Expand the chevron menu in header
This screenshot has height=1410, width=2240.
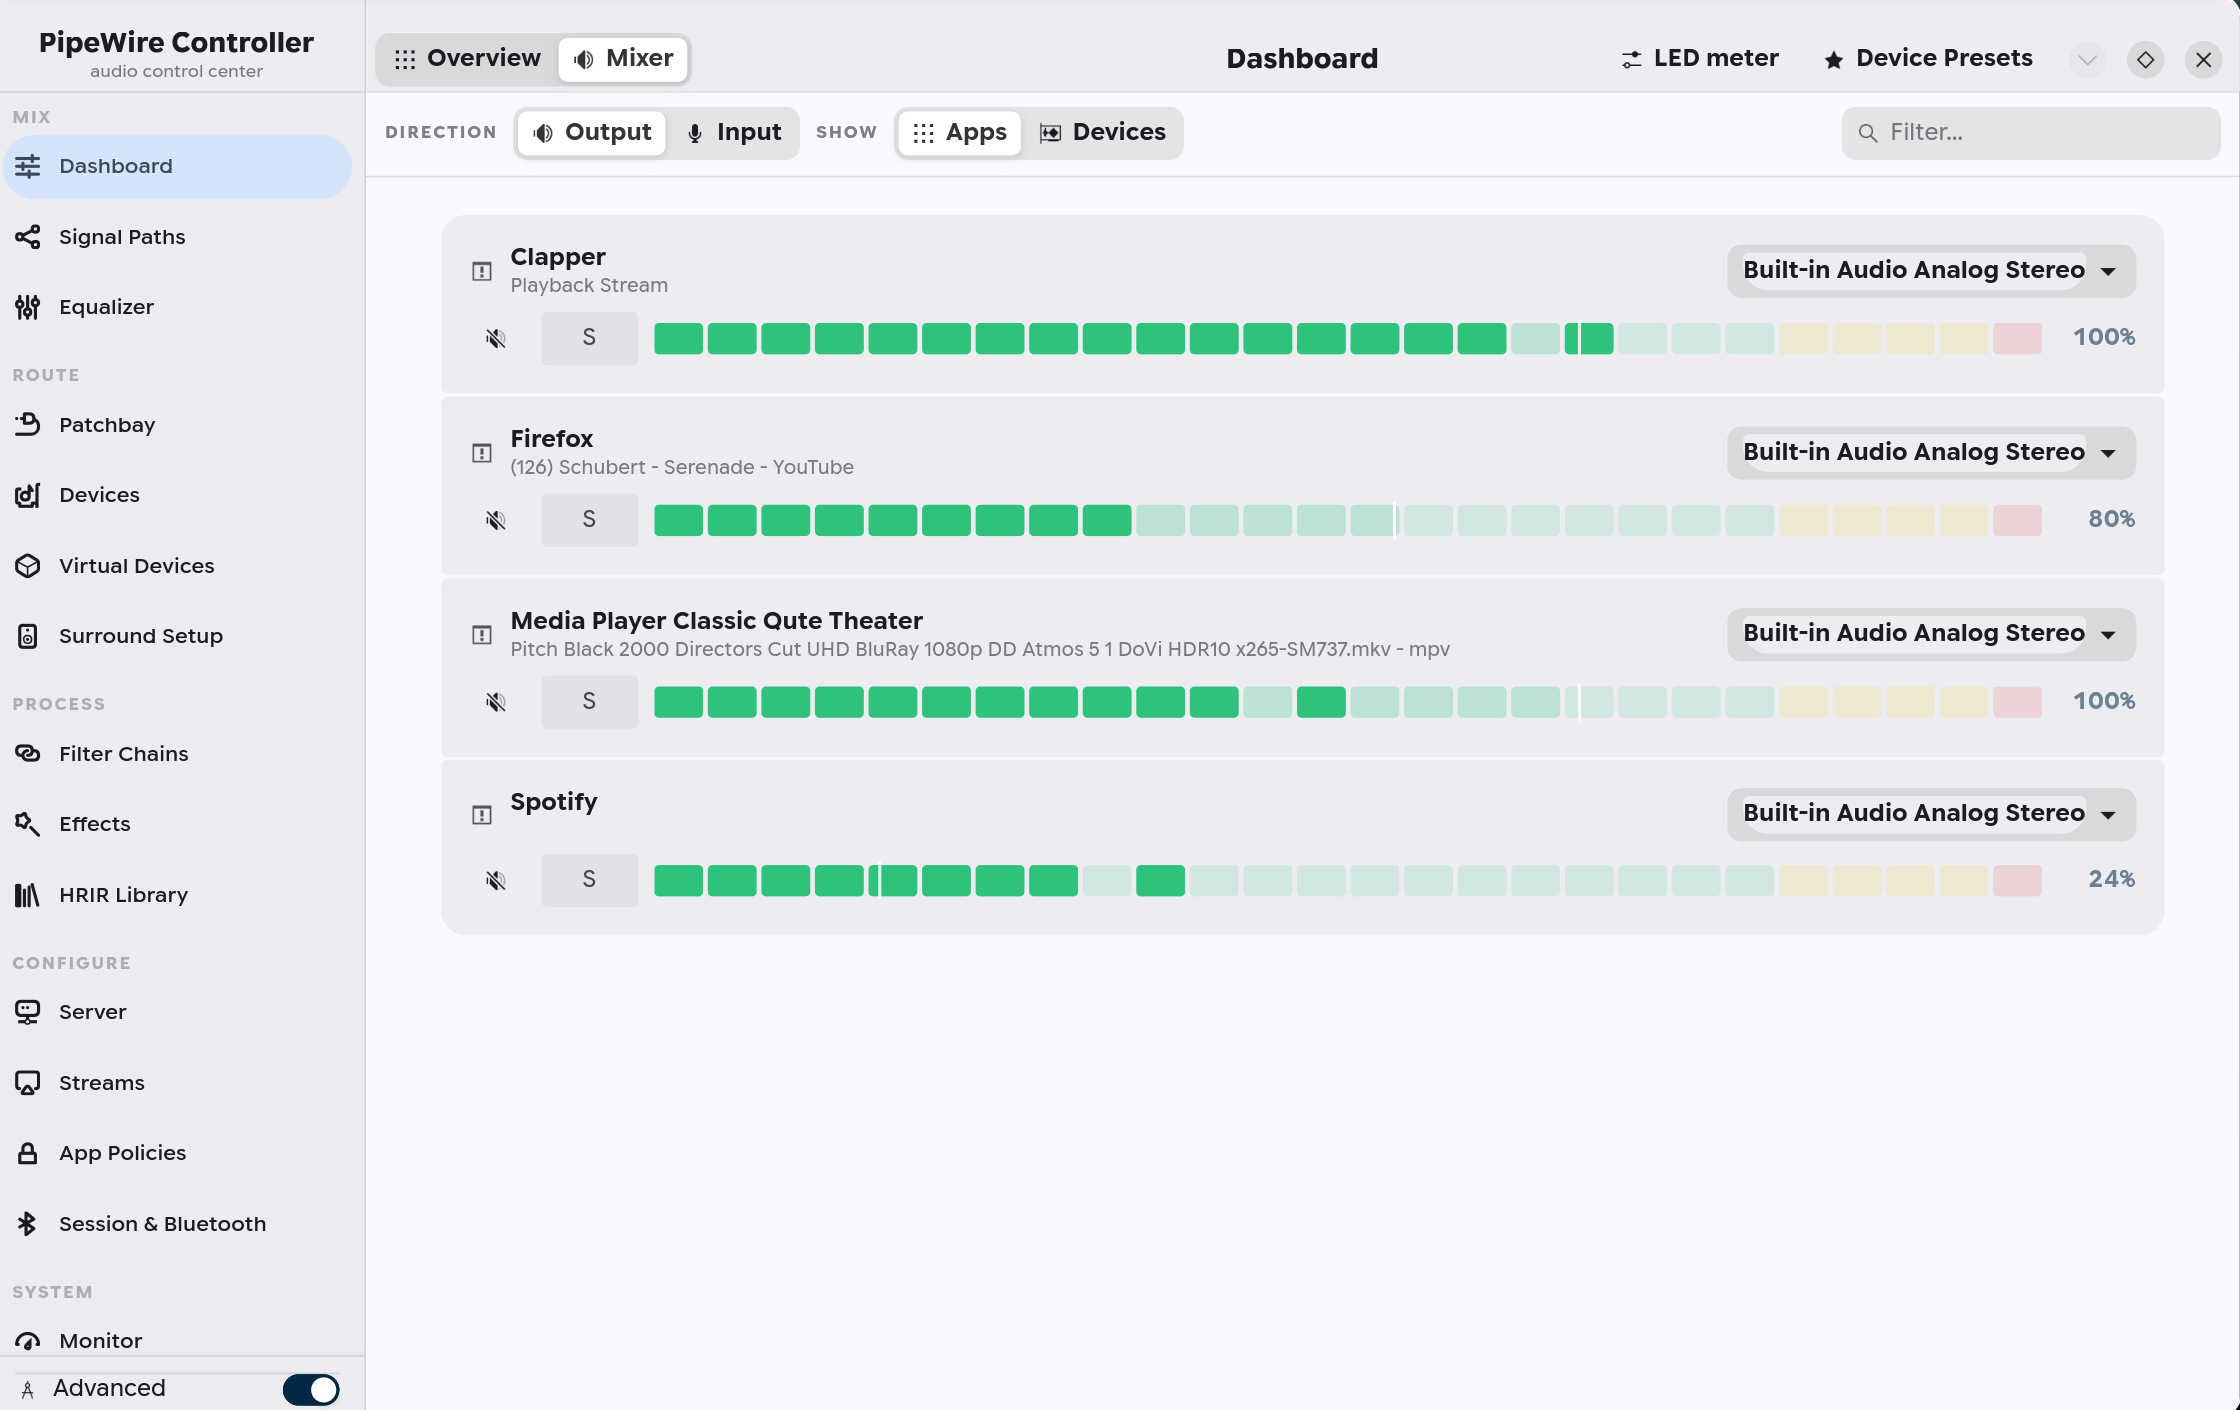(2087, 60)
